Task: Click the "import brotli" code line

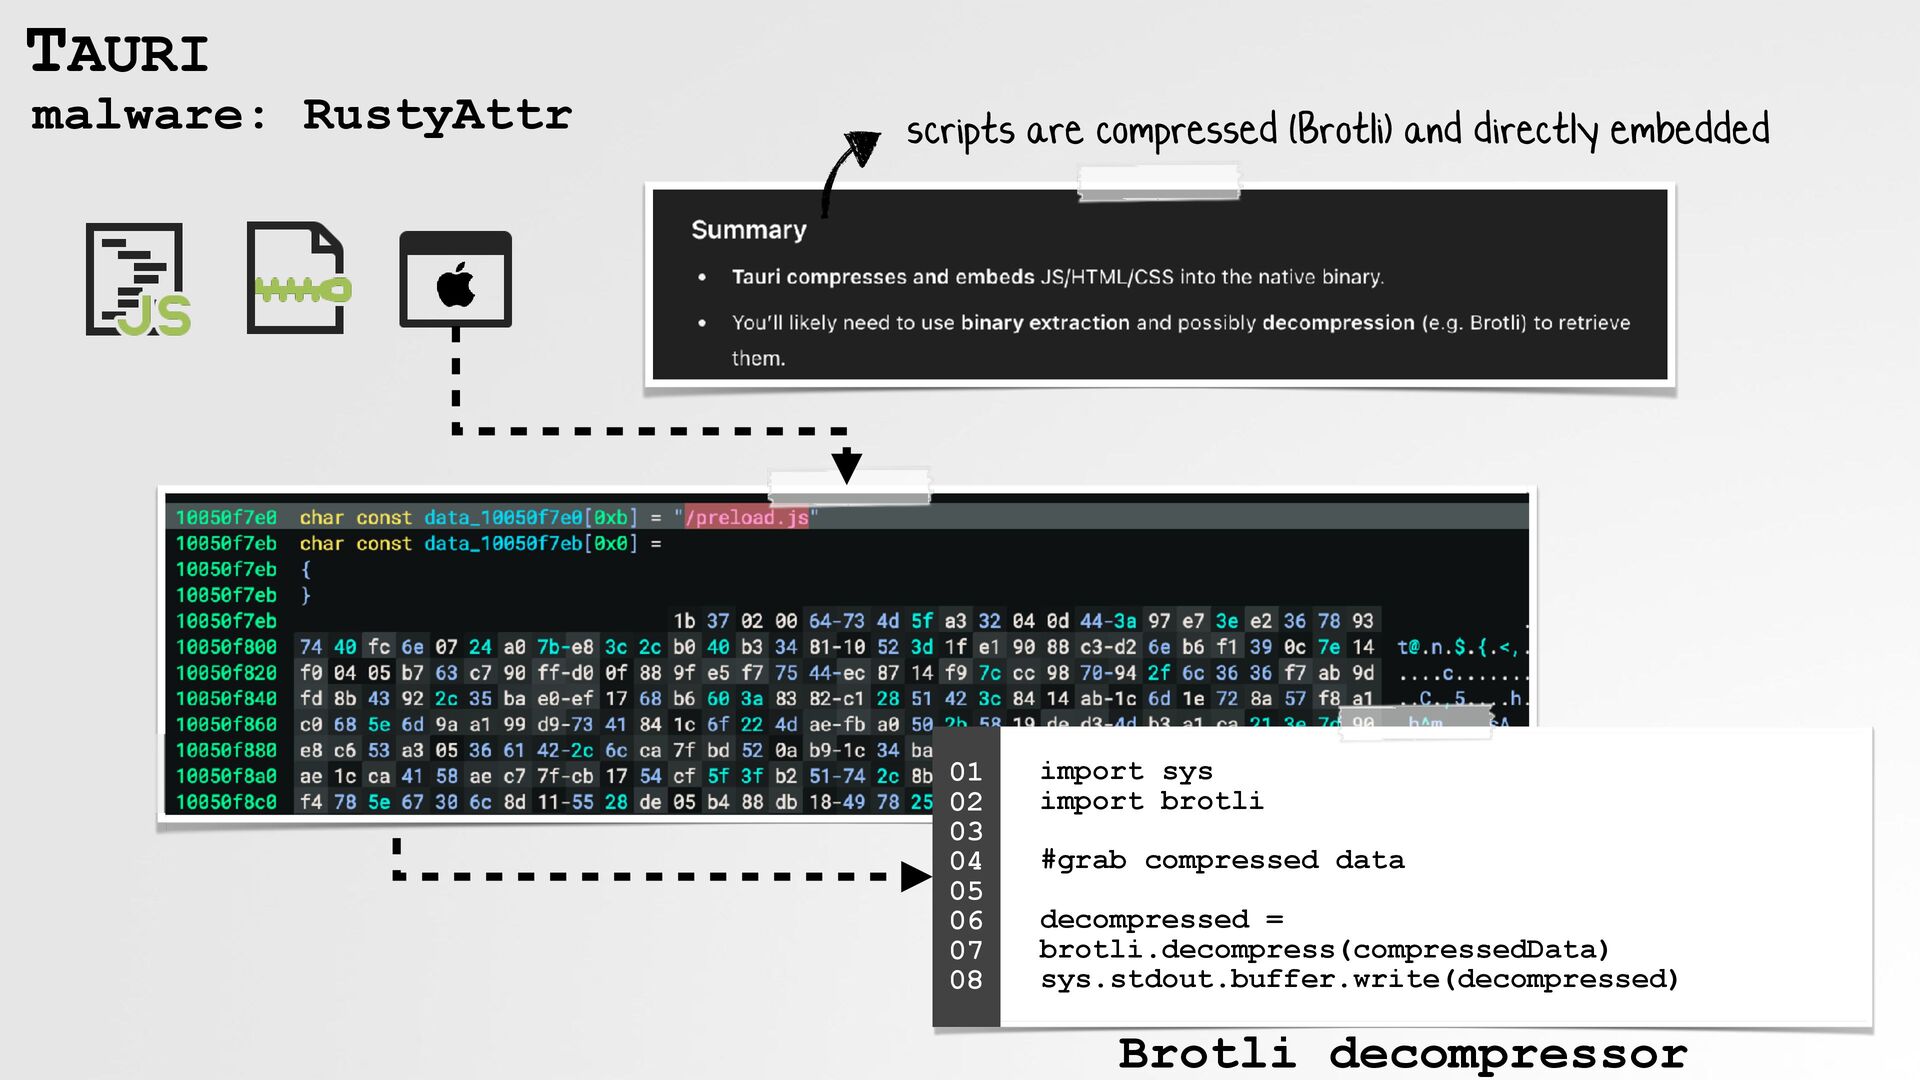Action: tap(1151, 801)
